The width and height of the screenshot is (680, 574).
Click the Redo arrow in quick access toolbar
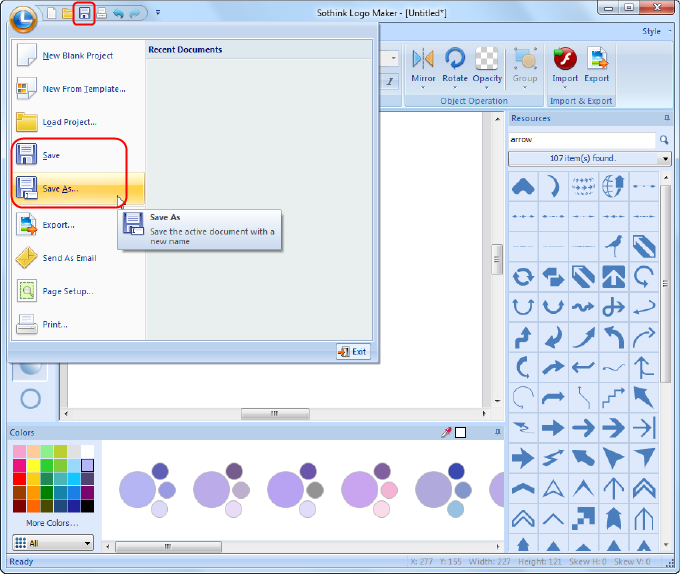click(x=135, y=13)
